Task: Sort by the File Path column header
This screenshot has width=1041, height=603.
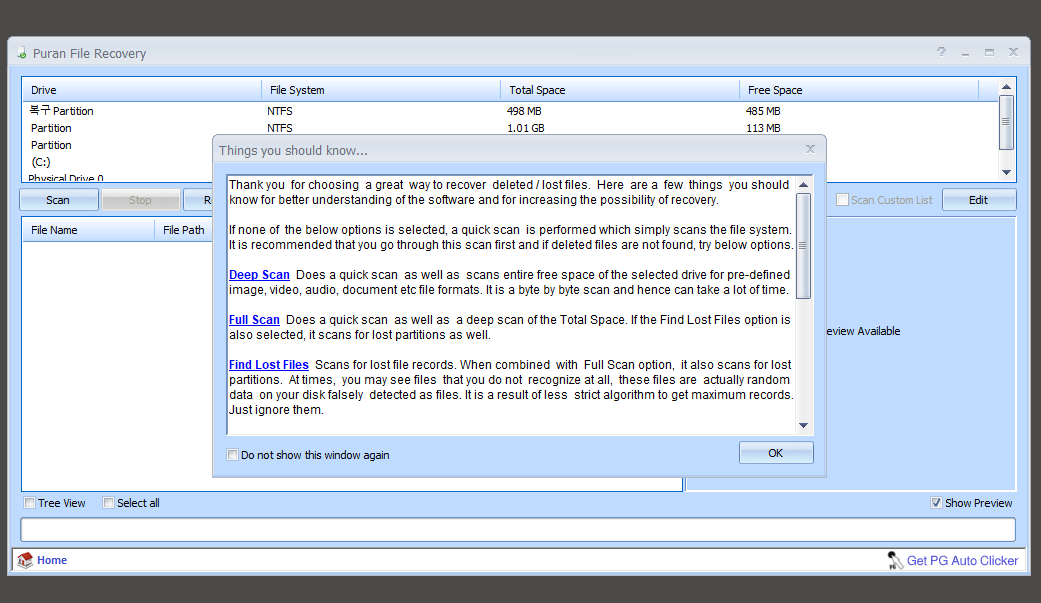Action: tap(184, 230)
